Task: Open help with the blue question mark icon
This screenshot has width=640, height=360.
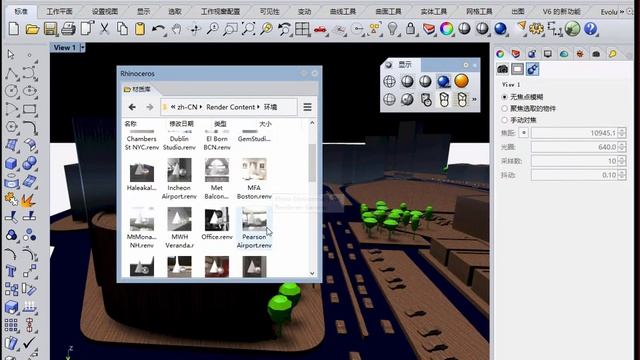Action: pyautogui.click(x=590, y=29)
